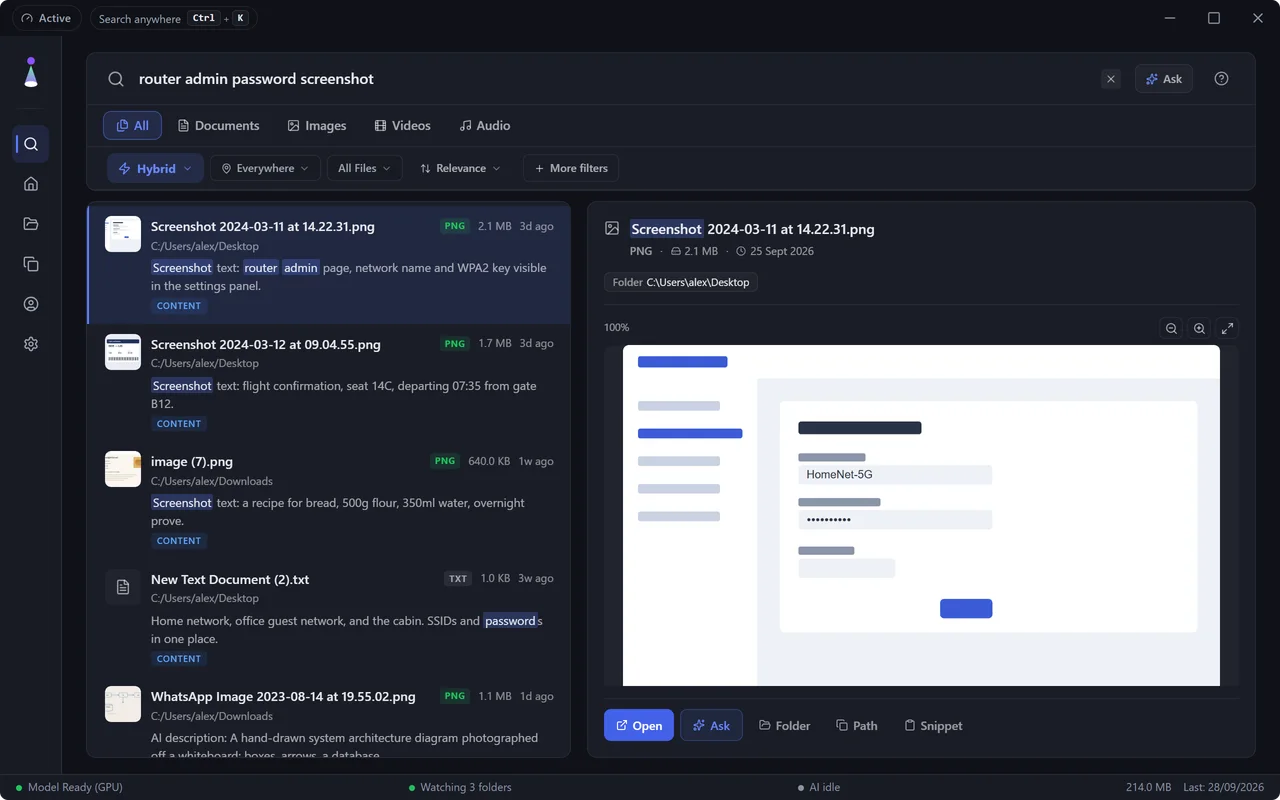Zoom out the preview image
This screenshot has width=1280, height=800.
point(1171,328)
